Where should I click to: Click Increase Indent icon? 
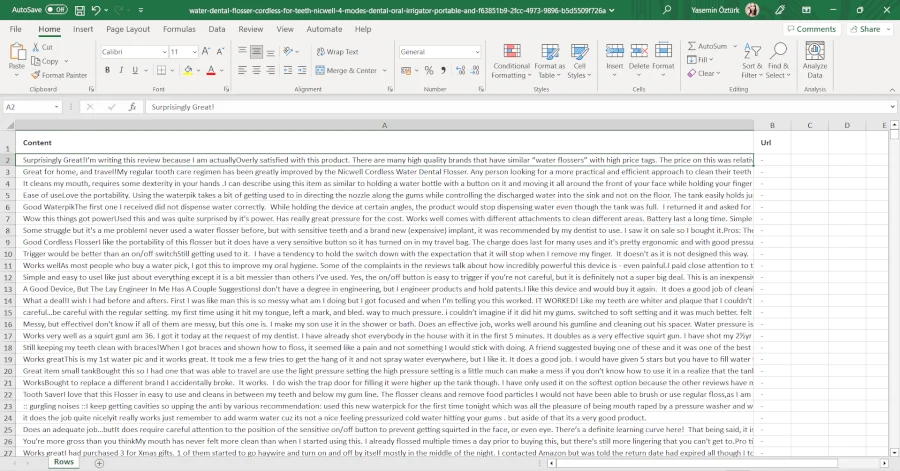pyautogui.click(x=302, y=70)
